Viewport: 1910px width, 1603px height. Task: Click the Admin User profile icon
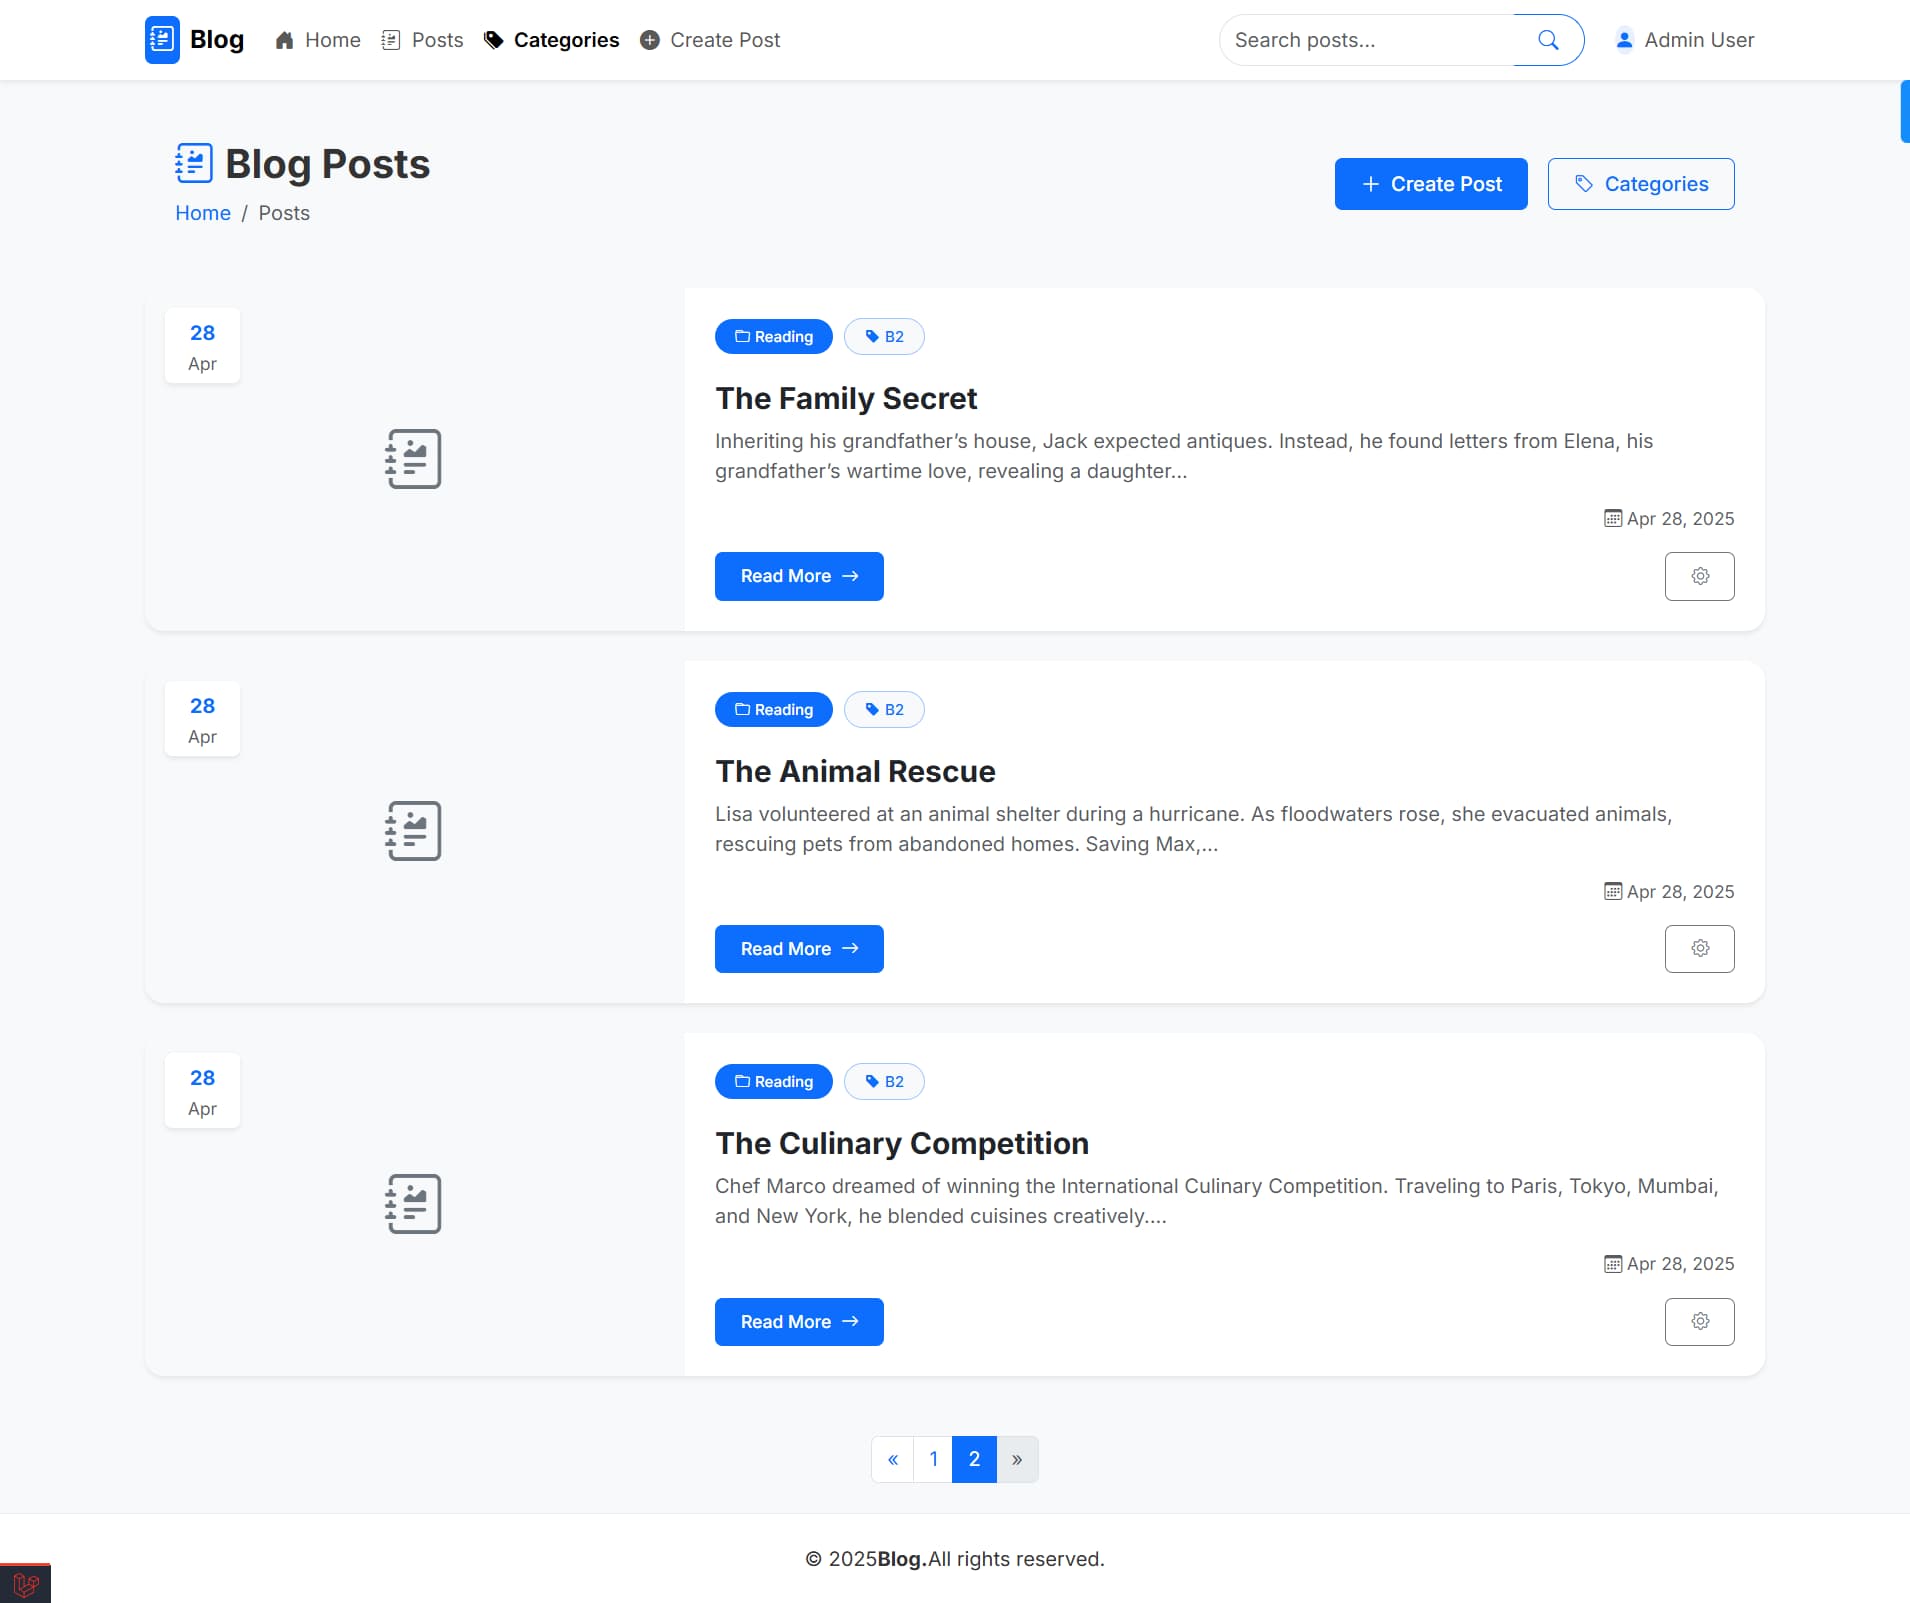1623,40
